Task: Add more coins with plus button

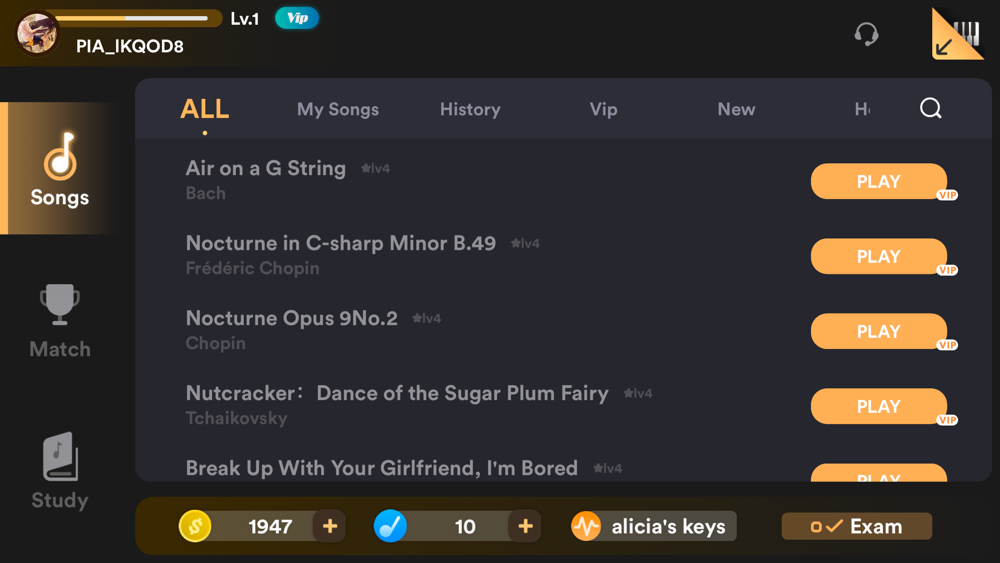Action: coord(330,526)
